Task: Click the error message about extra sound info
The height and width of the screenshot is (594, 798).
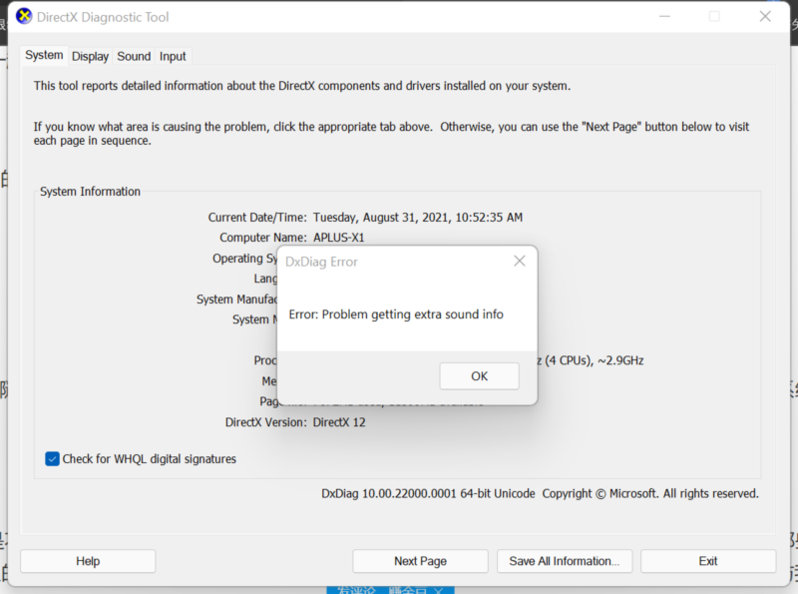Action: (x=396, y=314)
